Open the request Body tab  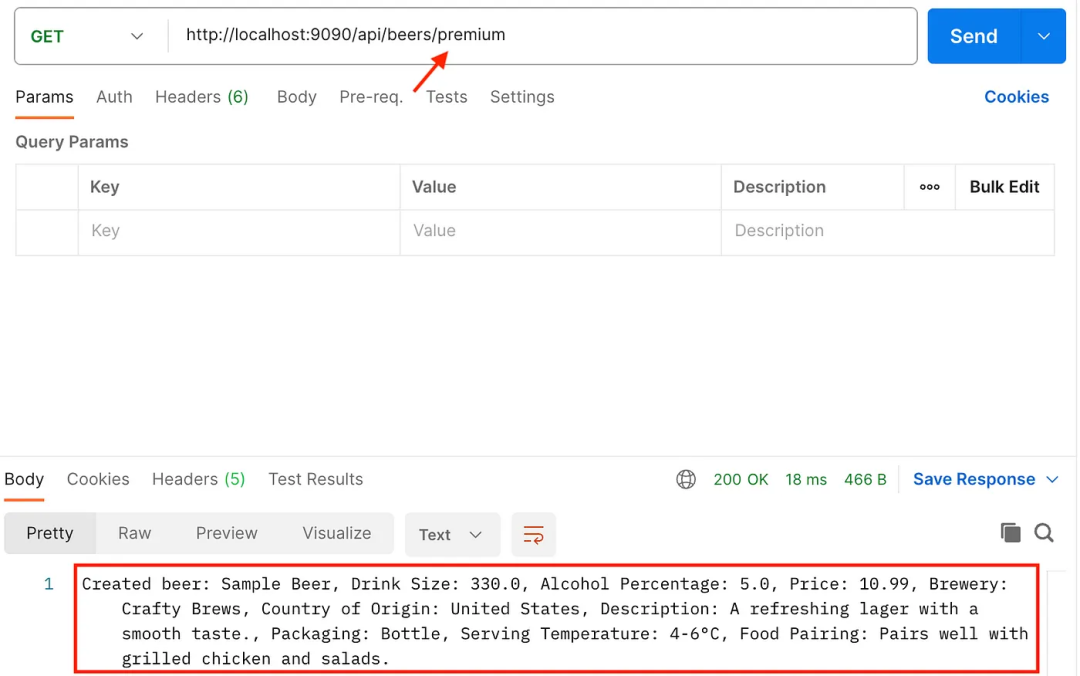(x=297, y=97)
